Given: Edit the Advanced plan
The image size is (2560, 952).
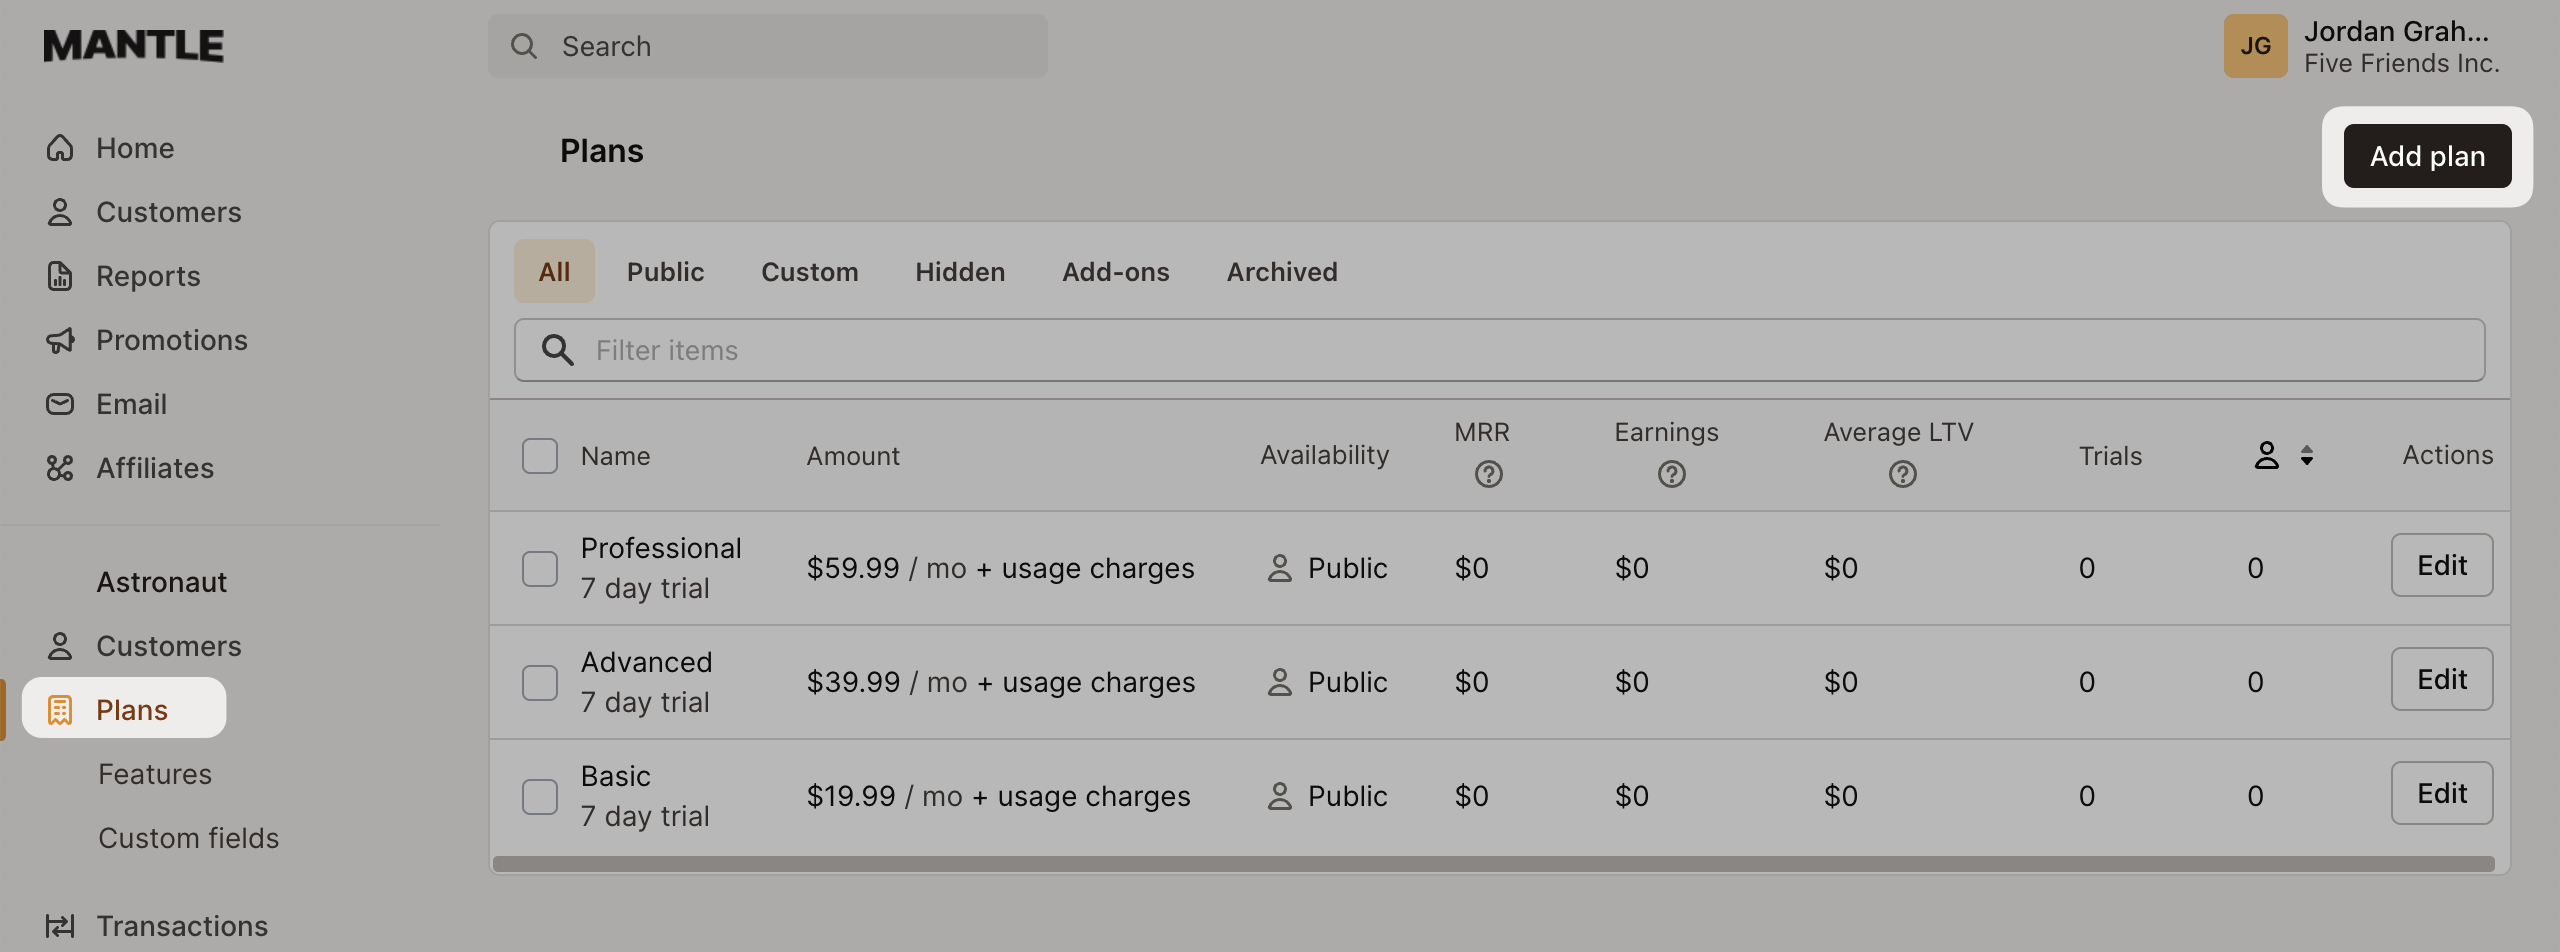Looking at the screenshot, I should 2442,679.
